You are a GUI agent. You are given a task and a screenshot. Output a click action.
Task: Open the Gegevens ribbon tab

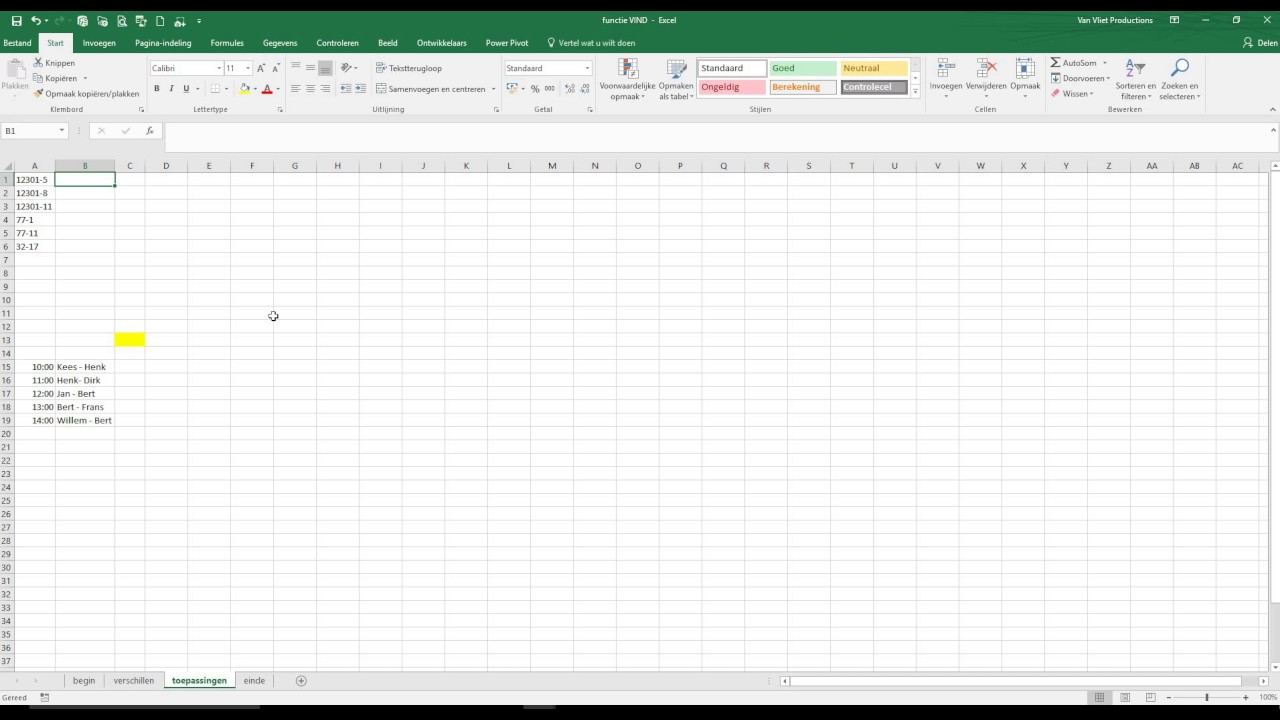280,43
